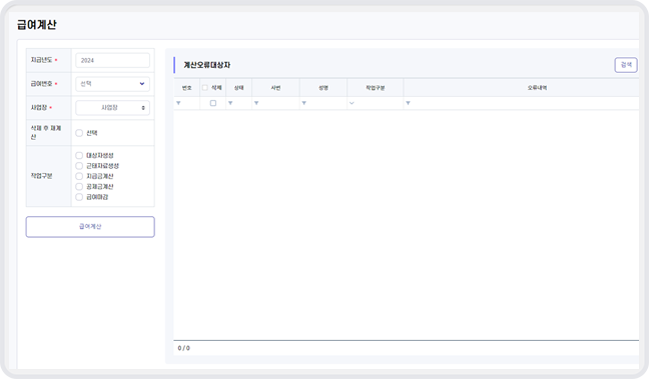This screenshot has width=649, height=379.
Task: Click the 작업구분 label in left form
Action: click(41, 176)
